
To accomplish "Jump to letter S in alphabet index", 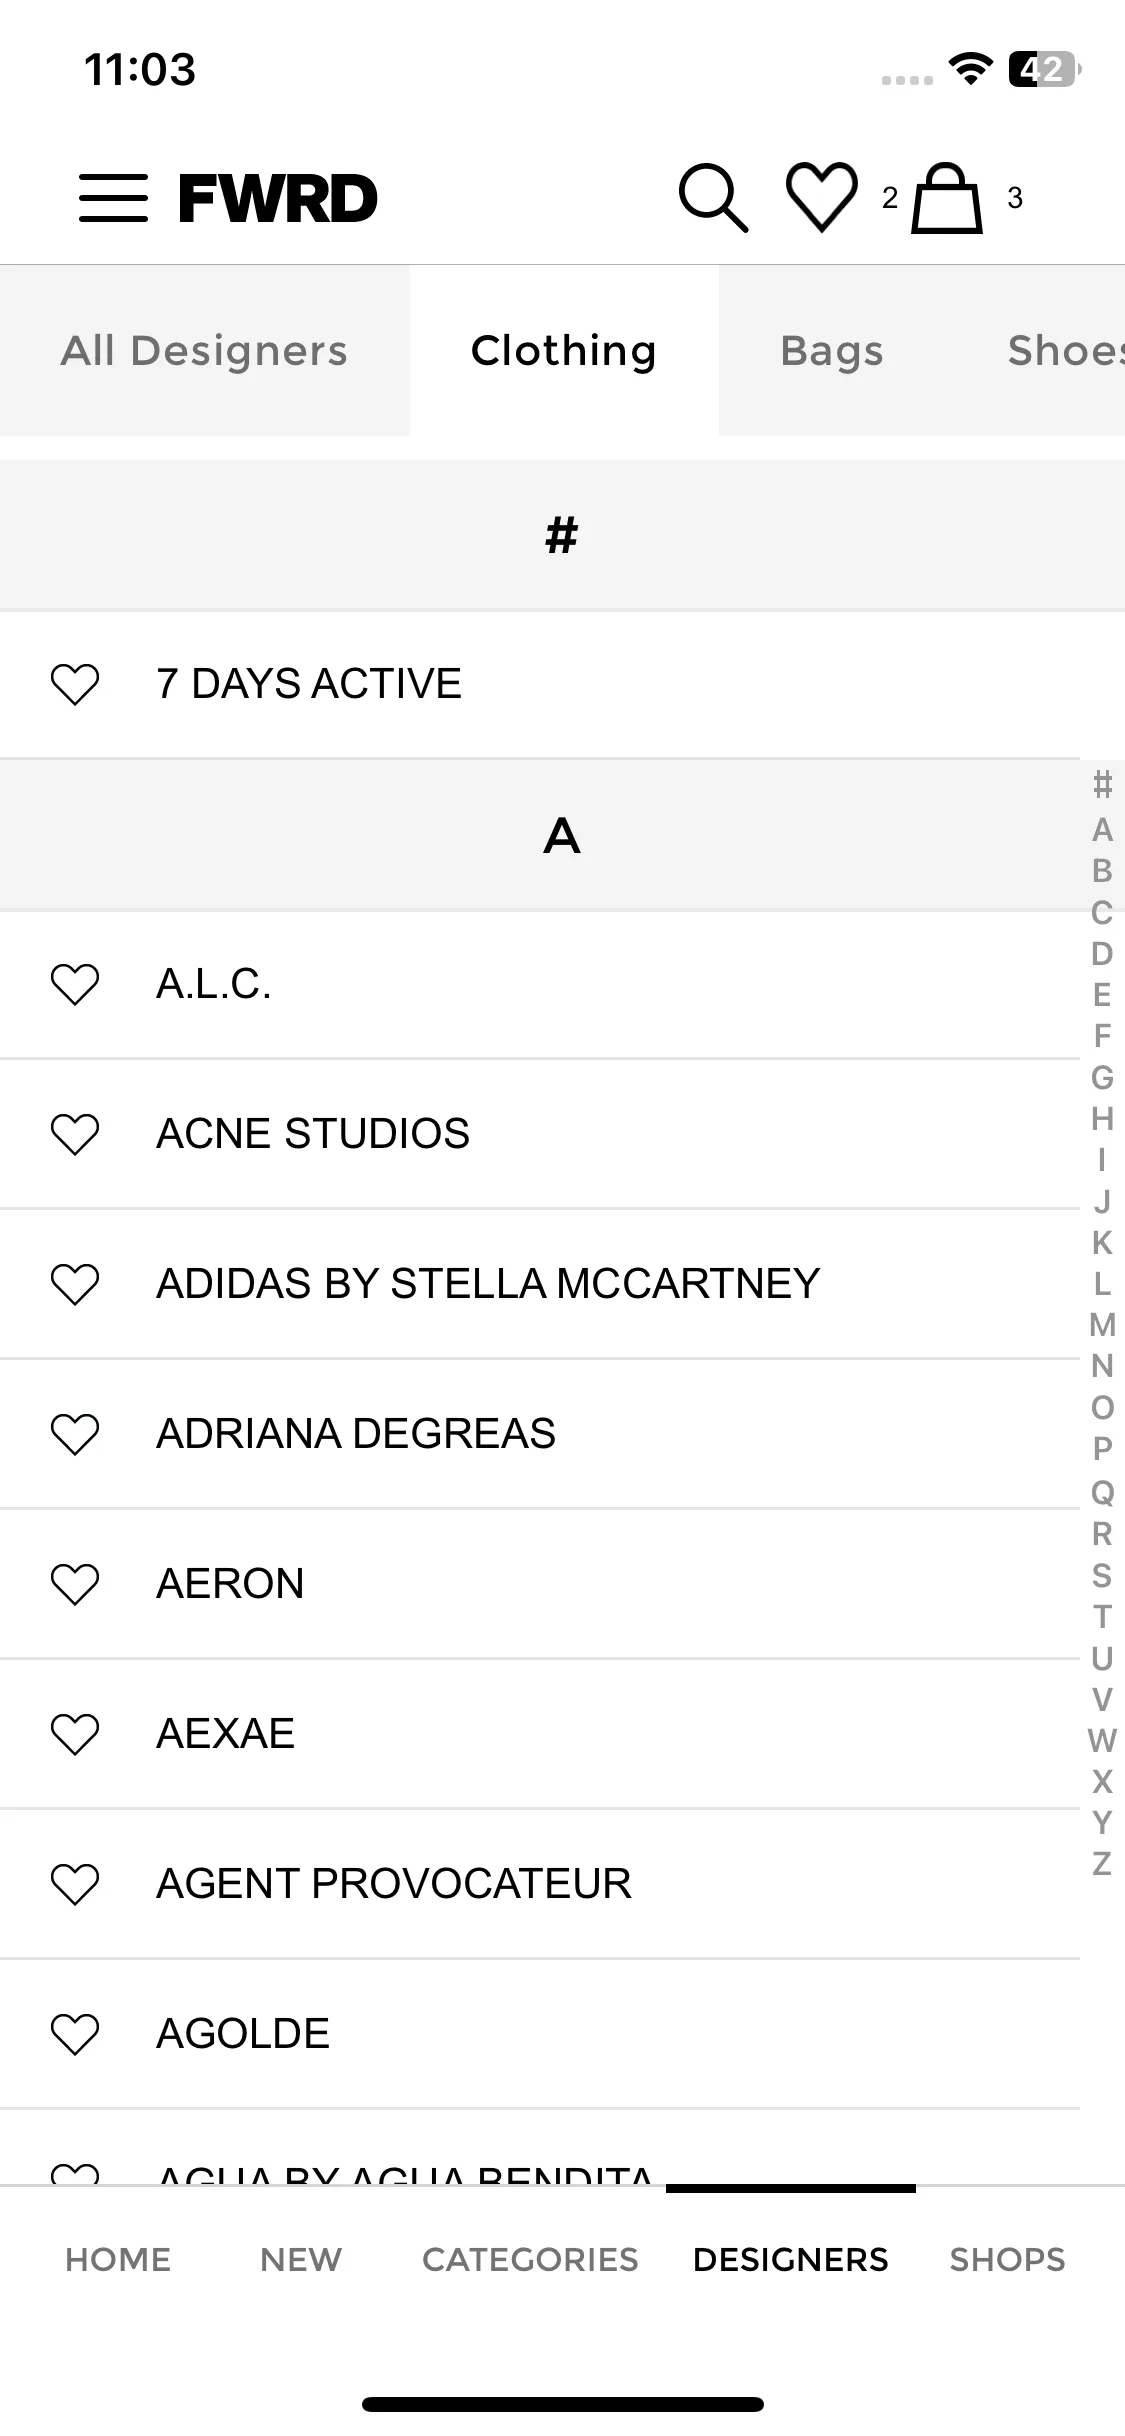I will (1102, 1575).
